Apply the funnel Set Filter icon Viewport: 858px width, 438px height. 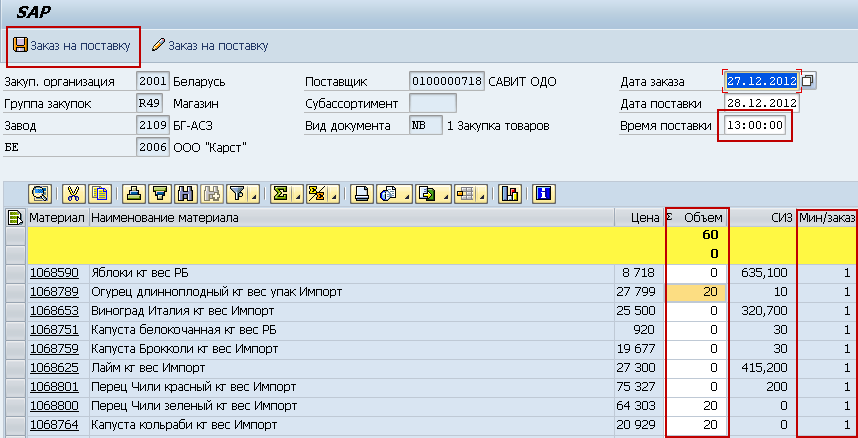(x=236, y=193)
